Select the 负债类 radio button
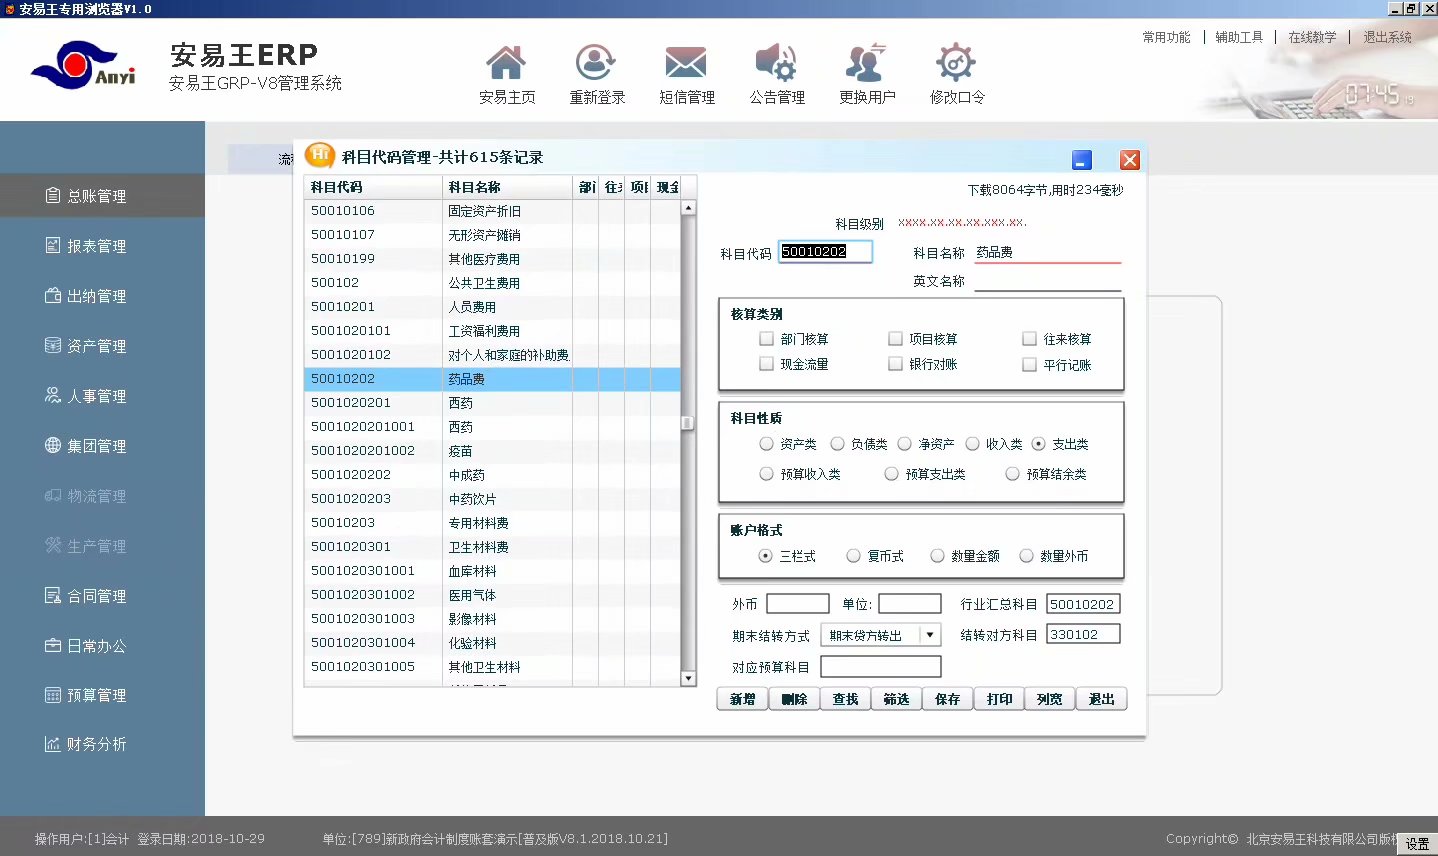The width and height of the screenshot is (1438, 856). pyautogui.click(x=837, y=444)
